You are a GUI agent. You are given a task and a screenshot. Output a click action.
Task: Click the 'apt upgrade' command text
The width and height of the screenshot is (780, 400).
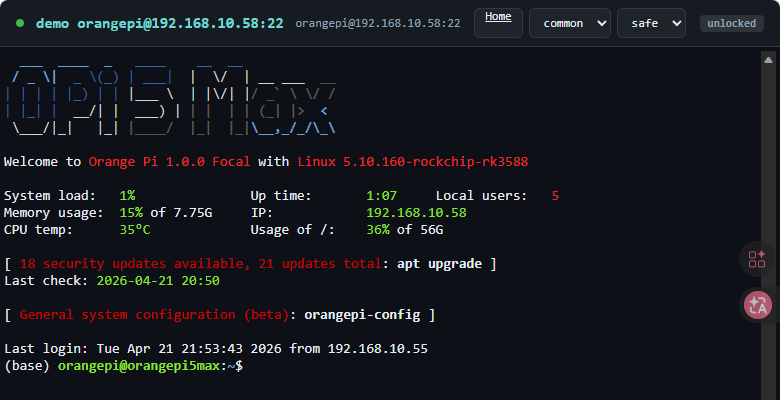[x=439, y=263]
